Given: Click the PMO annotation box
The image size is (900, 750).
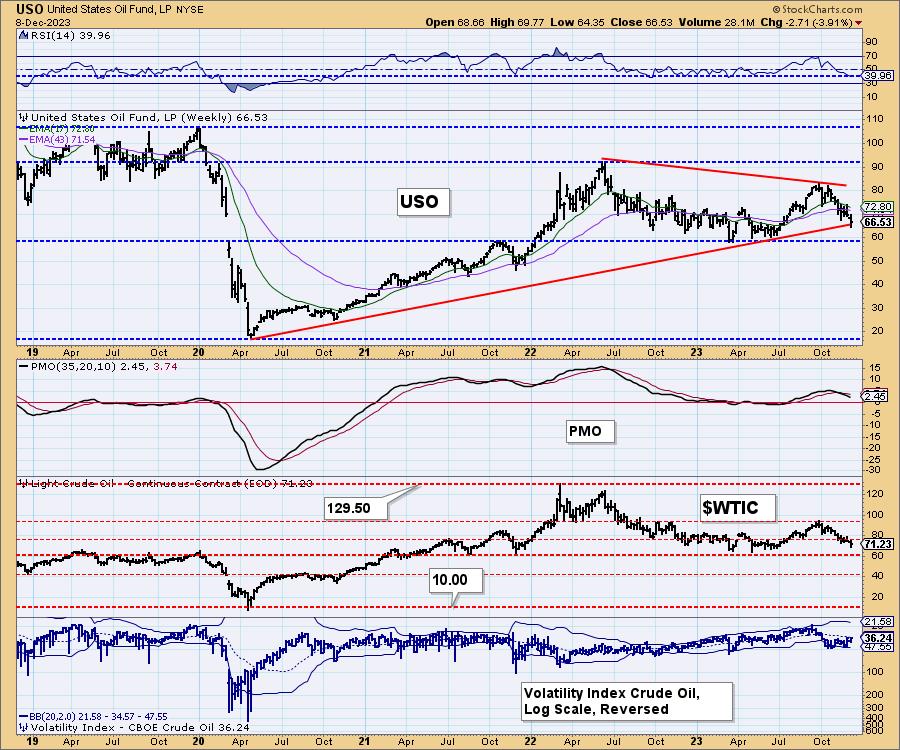Looking at the screenshot, I should click(x=588, y=431).
